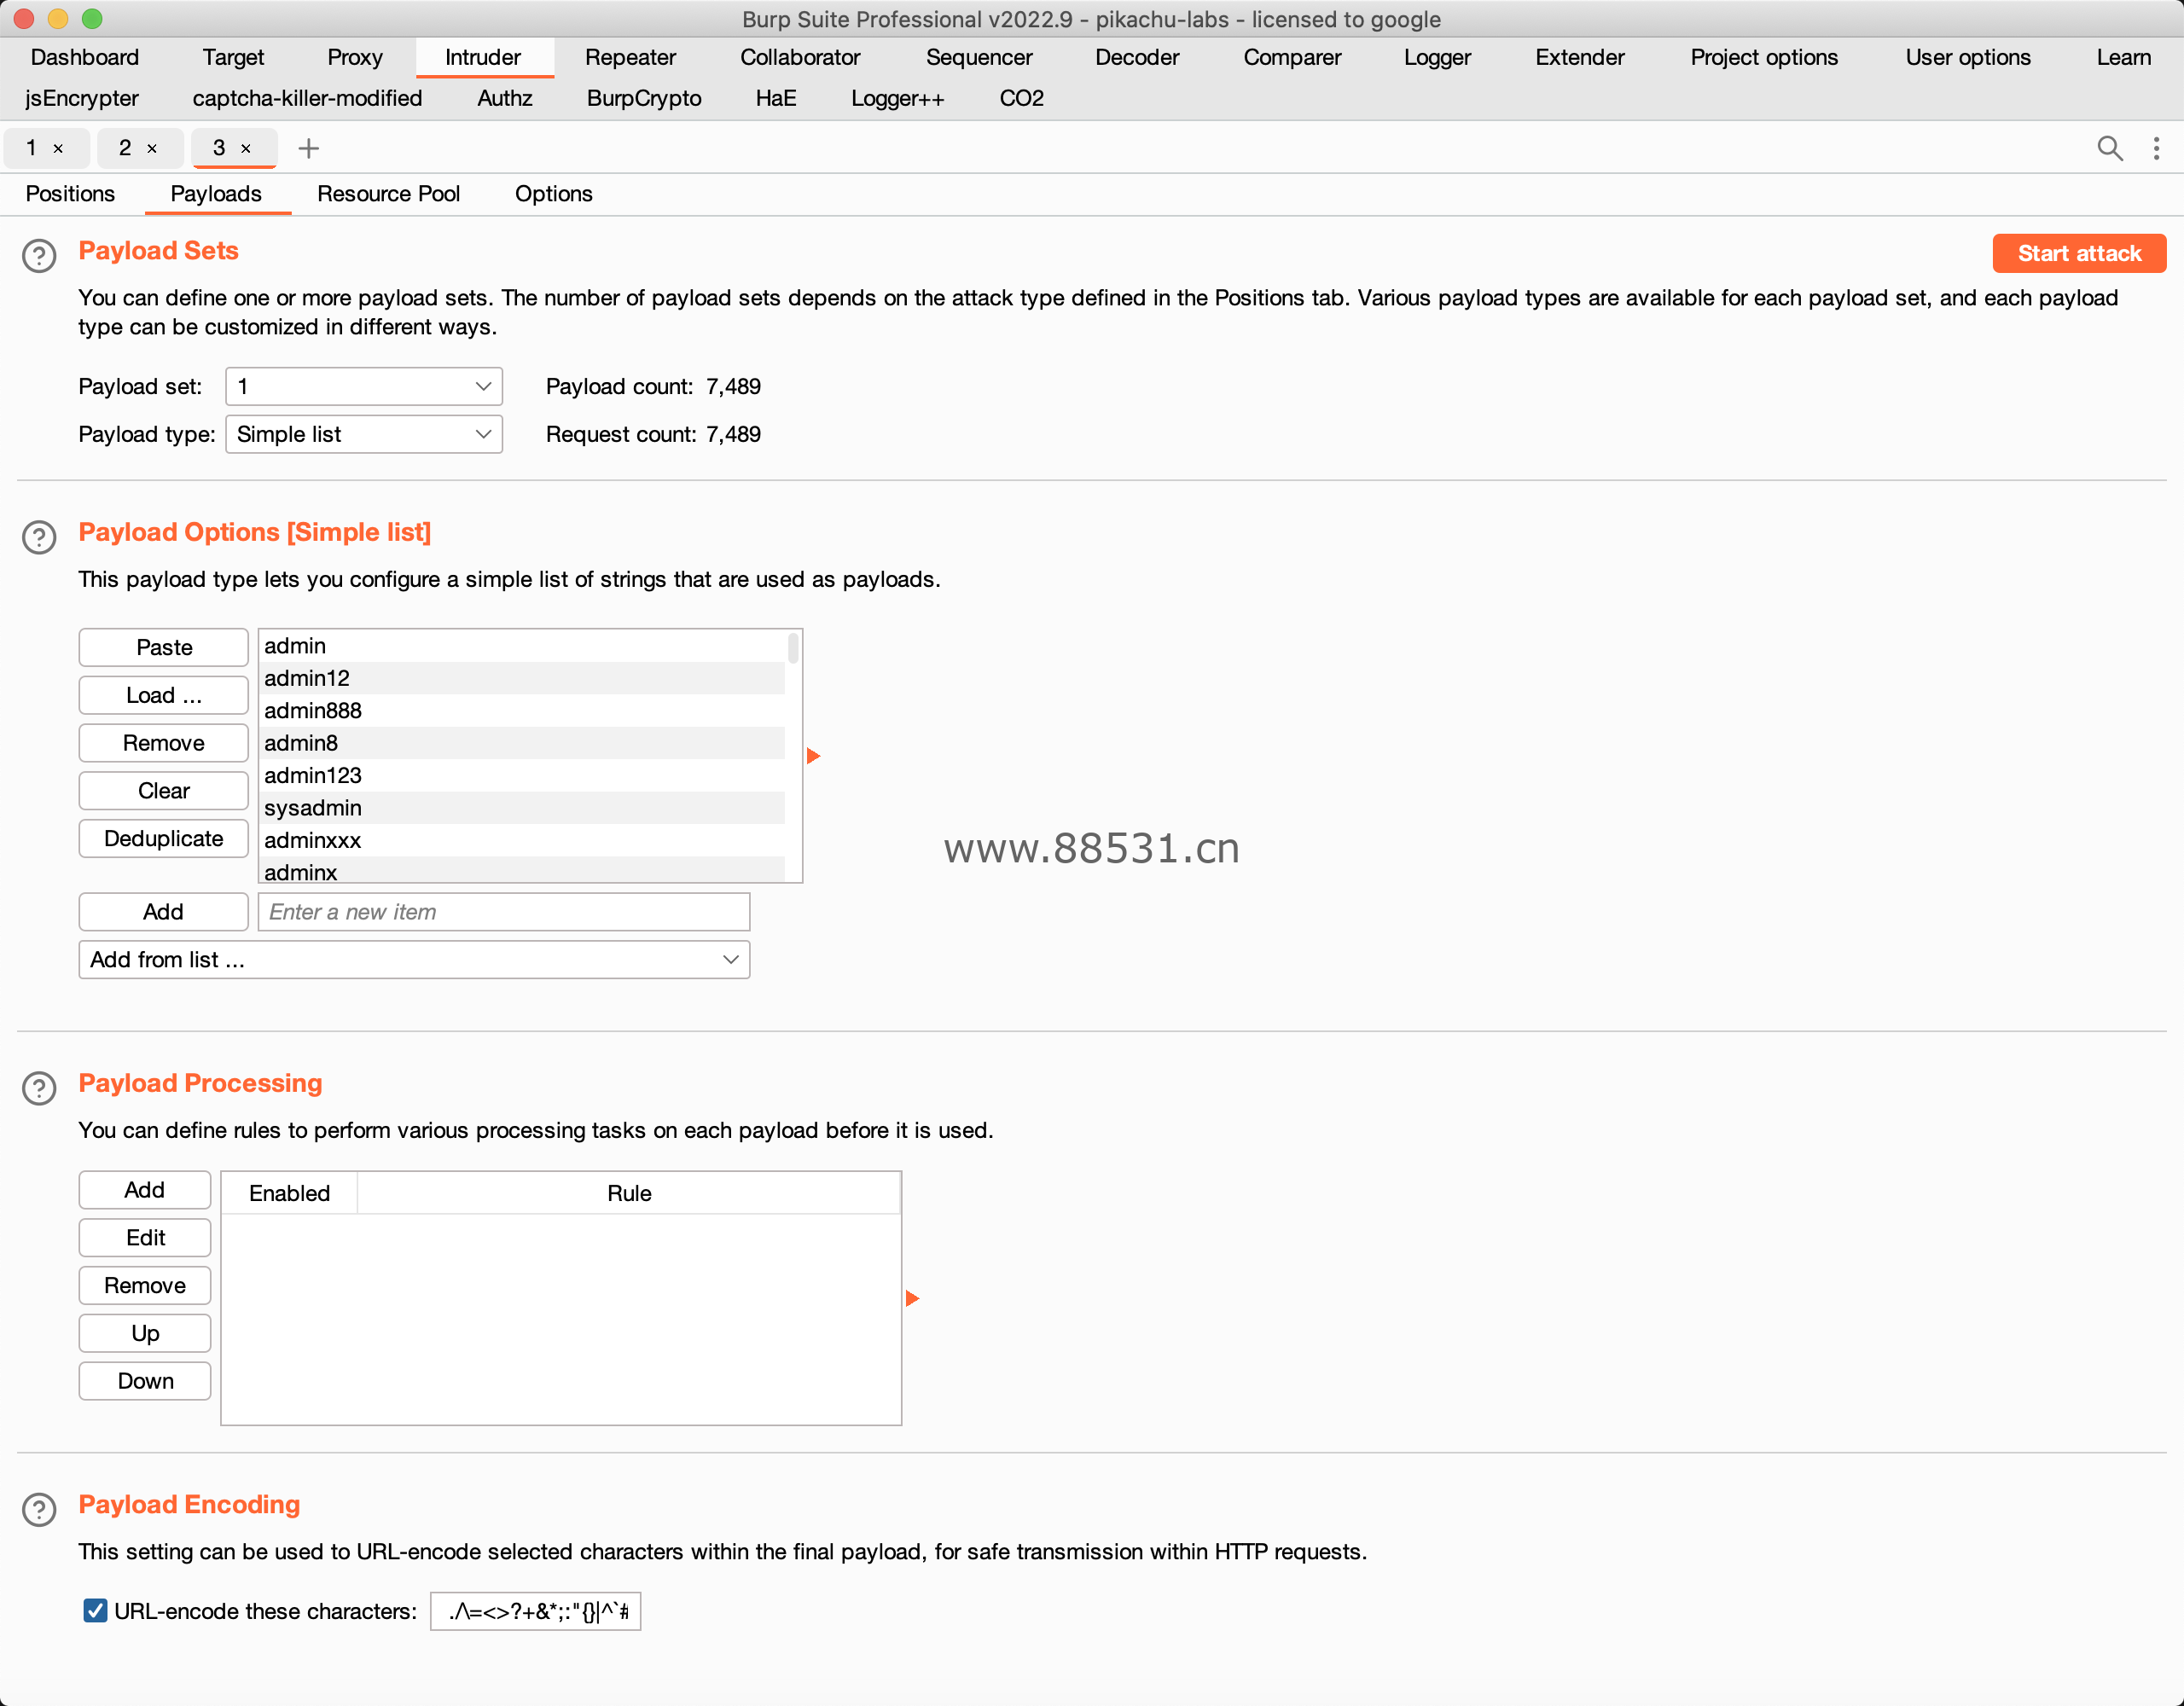Switch to the Positions tab
Screen dimensions: 2184x1706
coord(70,194)
